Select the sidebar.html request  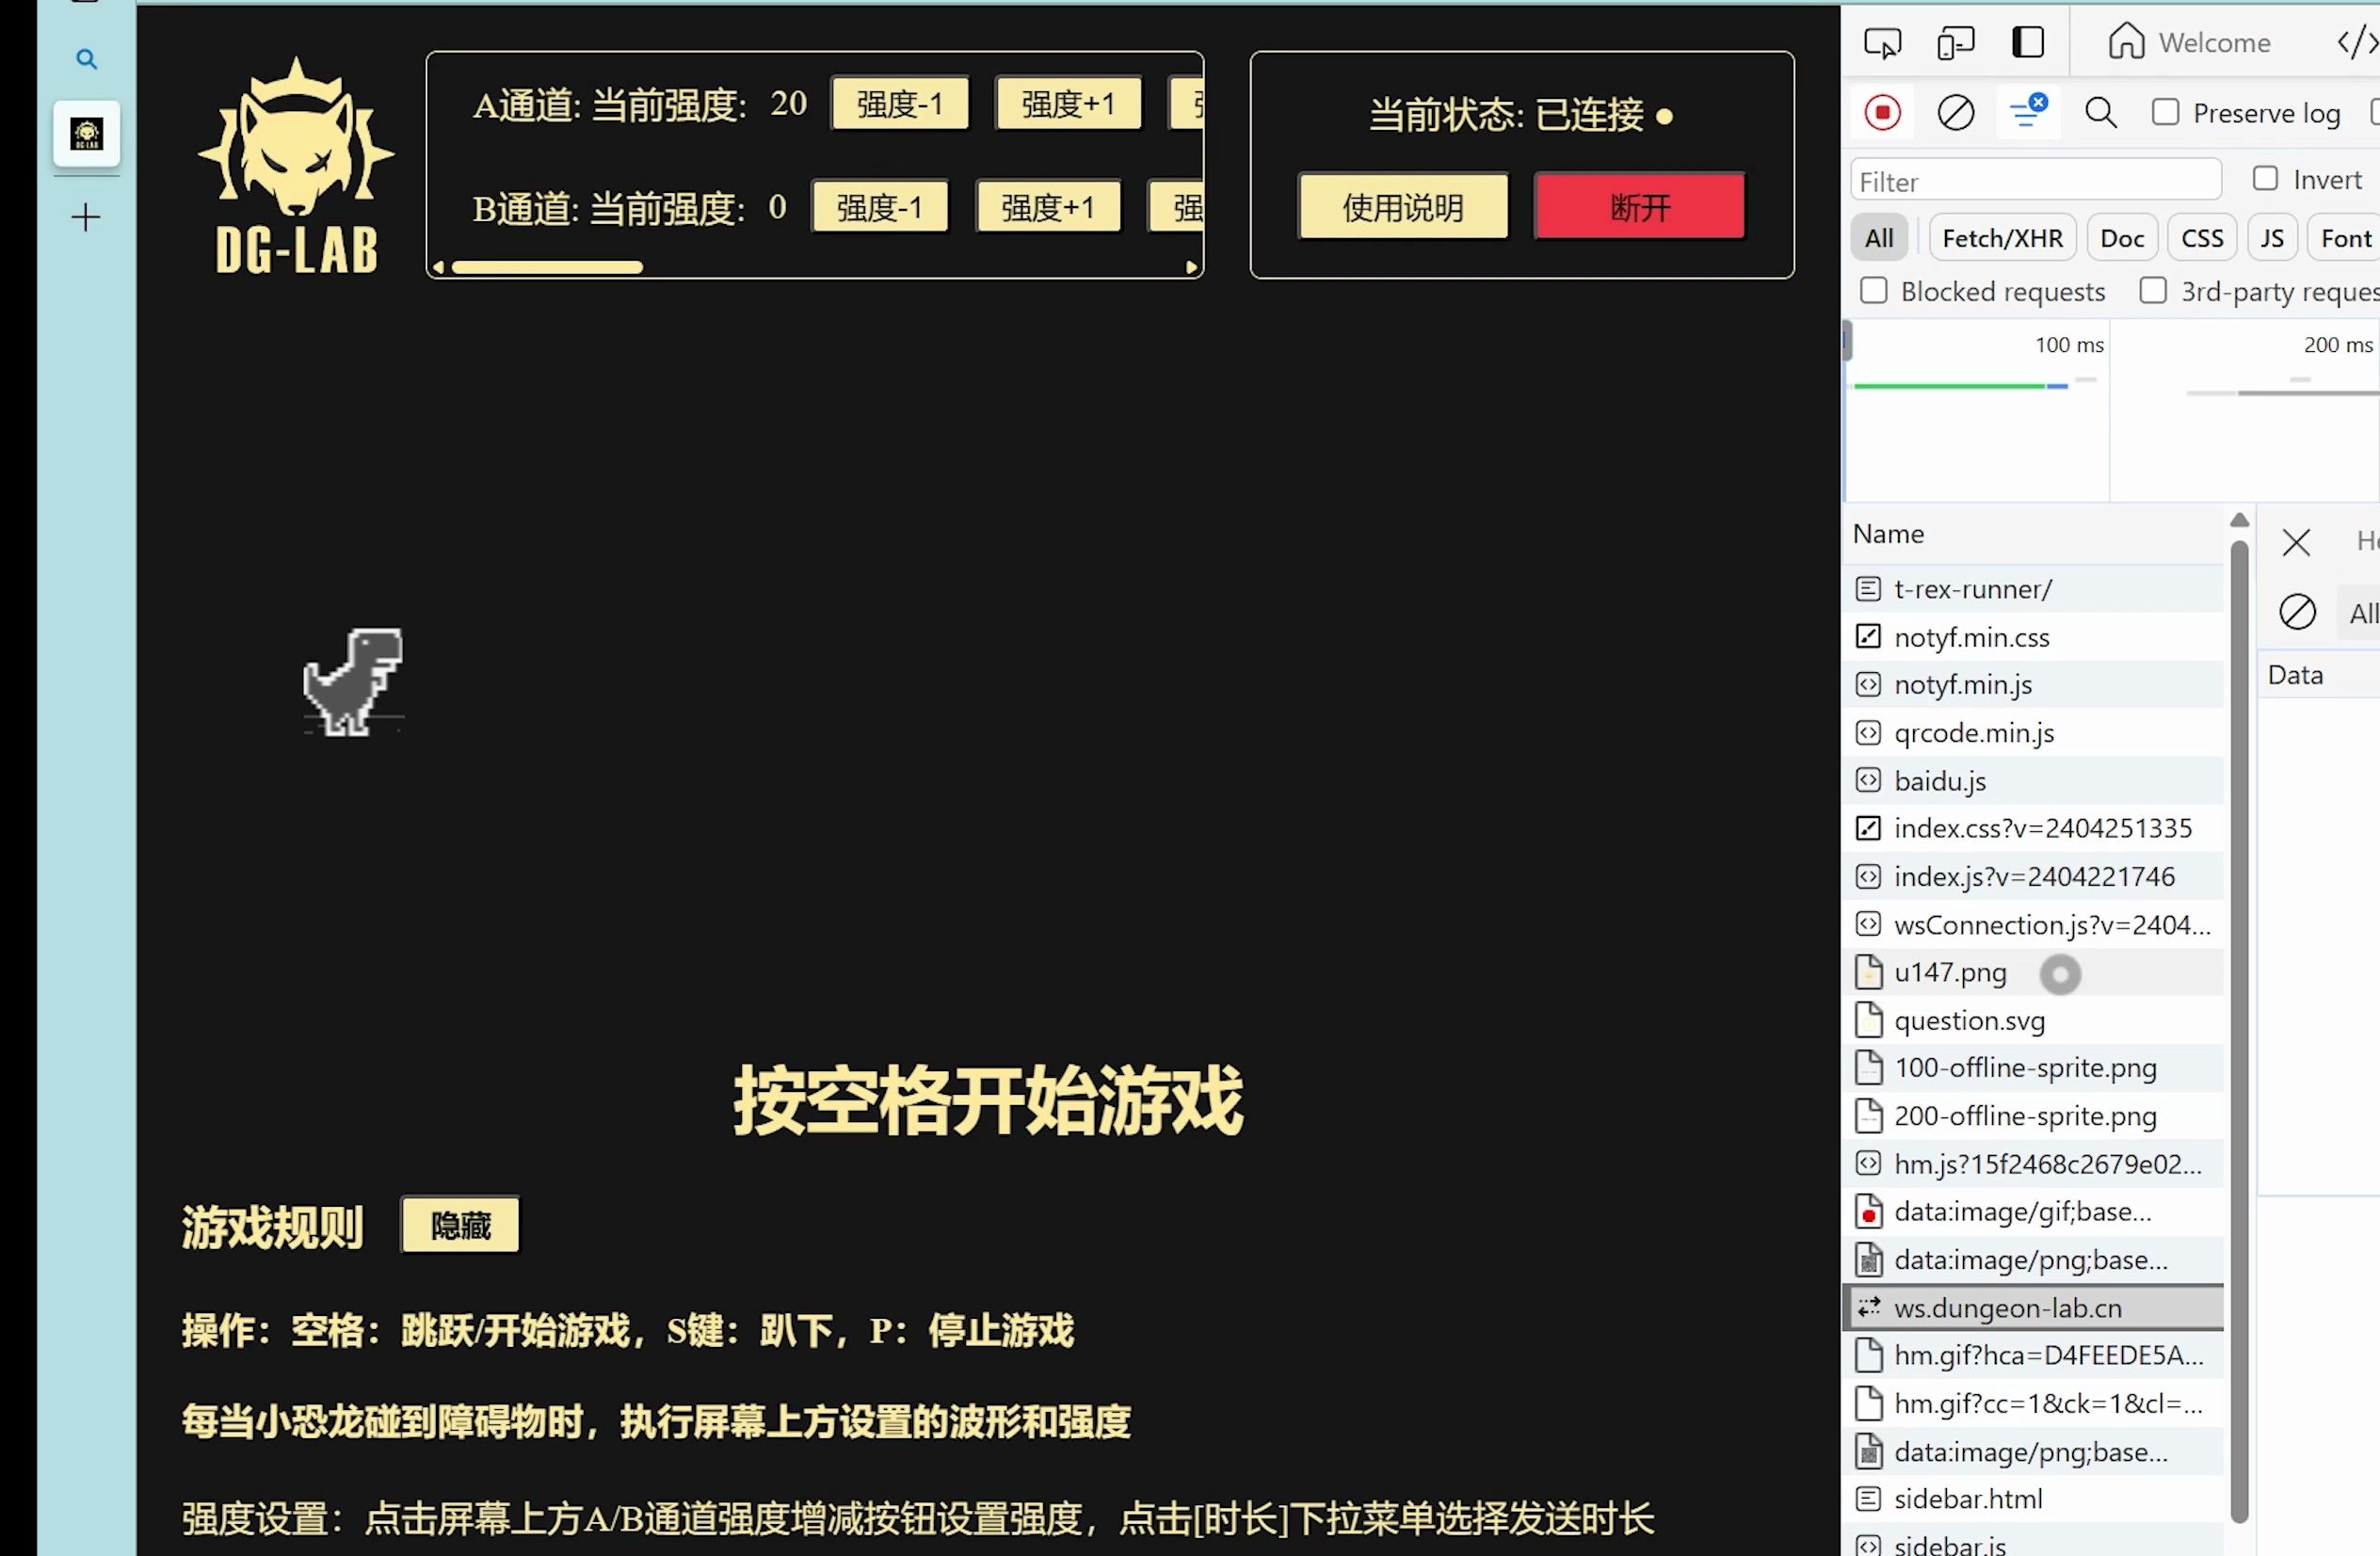(x=2033, y=1499)
